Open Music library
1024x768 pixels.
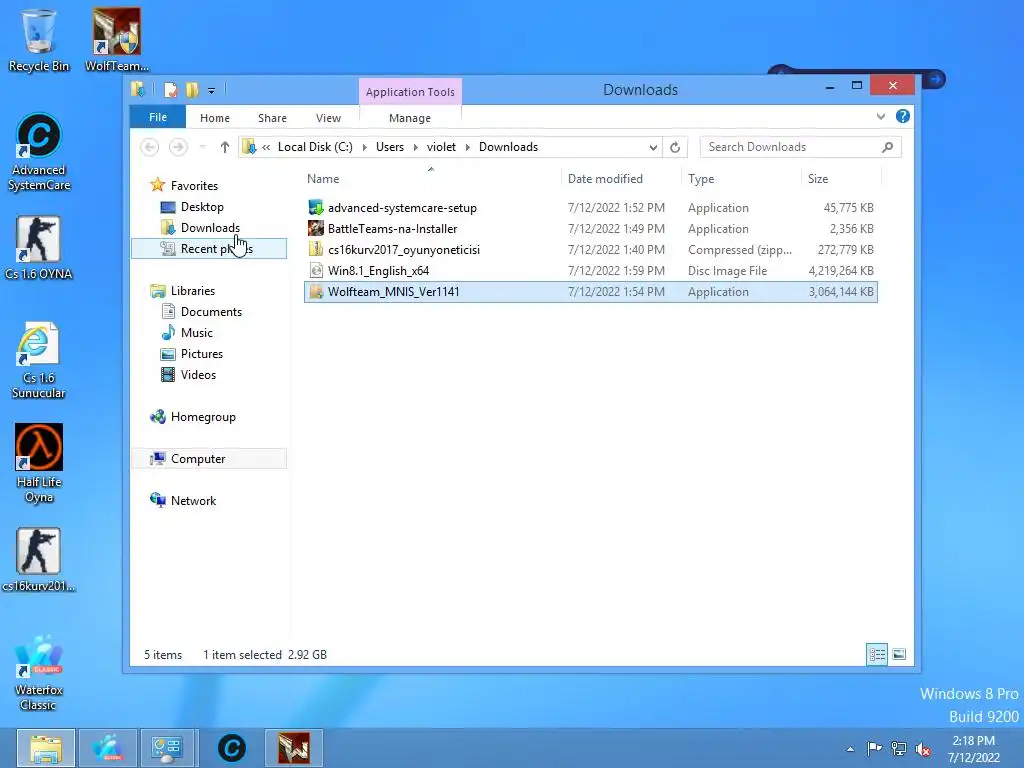(197, 332)
